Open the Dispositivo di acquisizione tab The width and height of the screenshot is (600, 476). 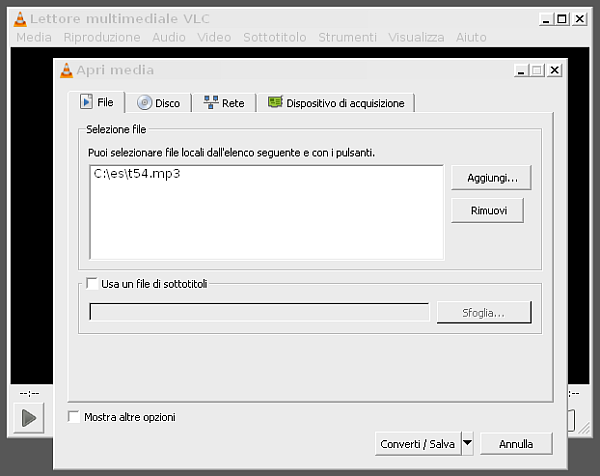click(336, 103)
